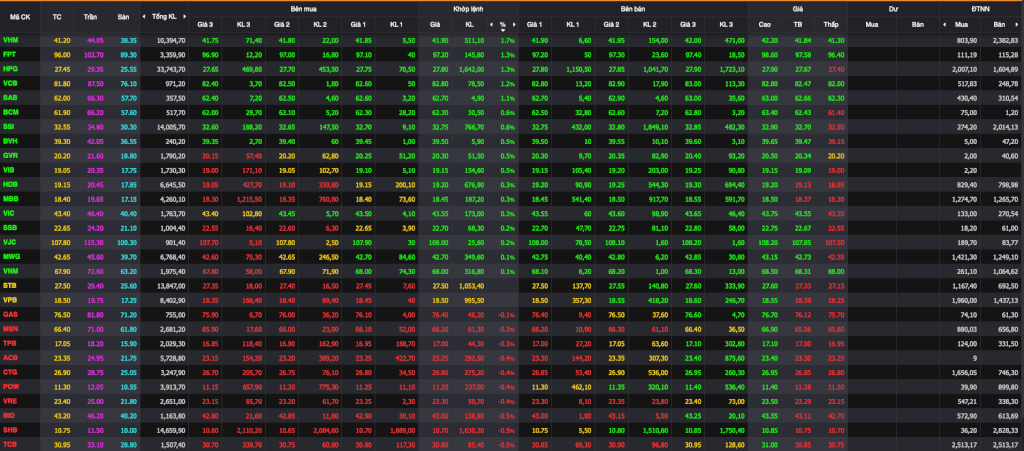Click the Sàn column header
Screen dimensions: 1024x451
click(x=123, y=16)
